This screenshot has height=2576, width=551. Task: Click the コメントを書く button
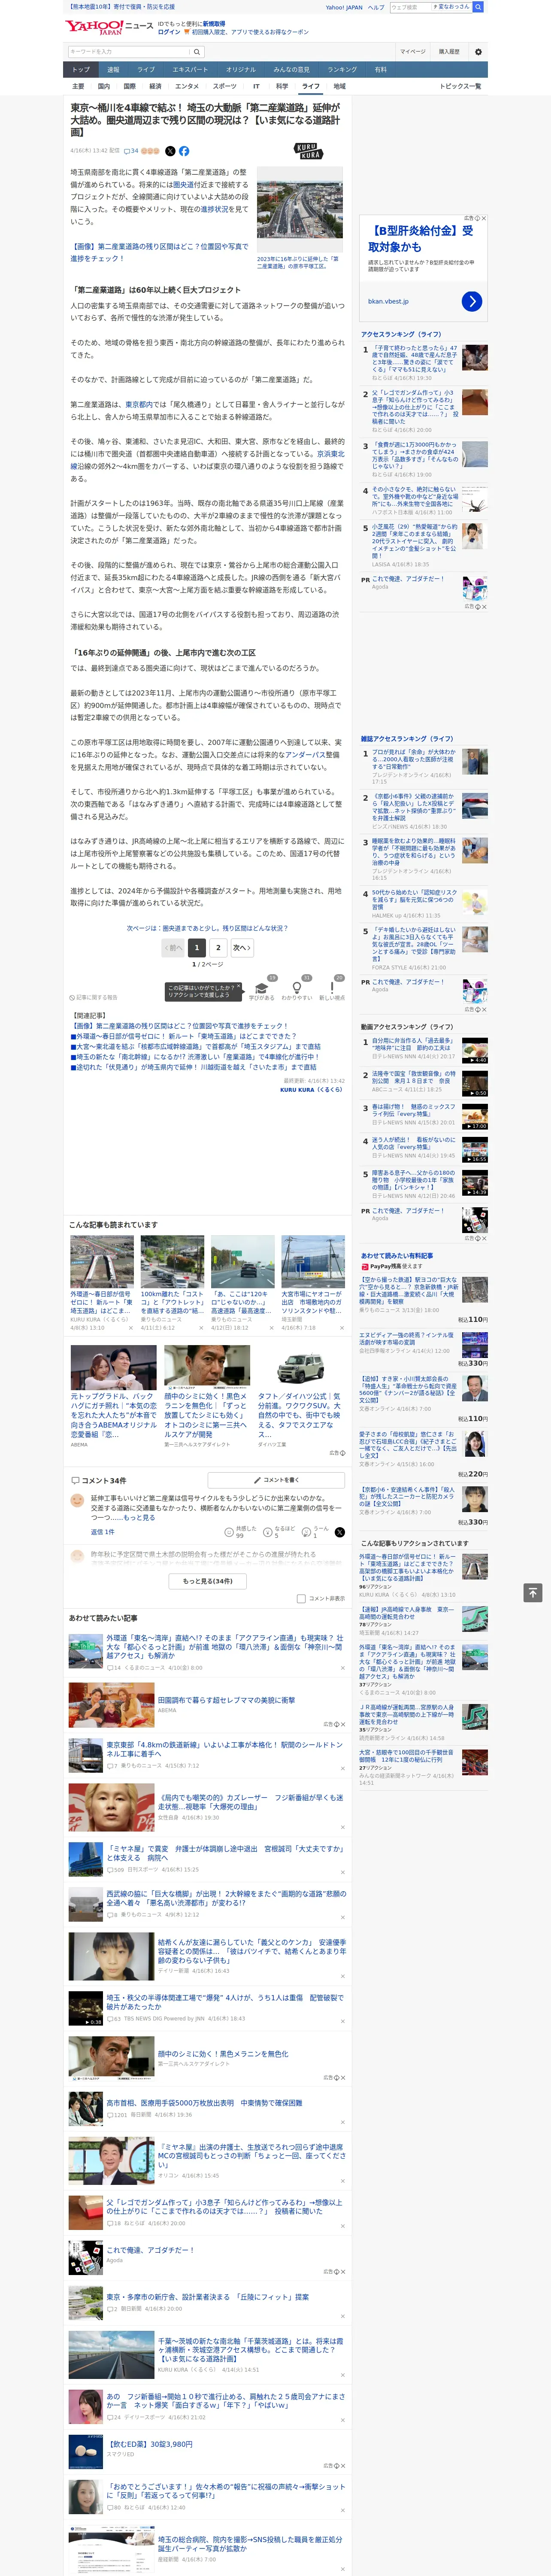pyautogui.click(x=276, y=1480)
